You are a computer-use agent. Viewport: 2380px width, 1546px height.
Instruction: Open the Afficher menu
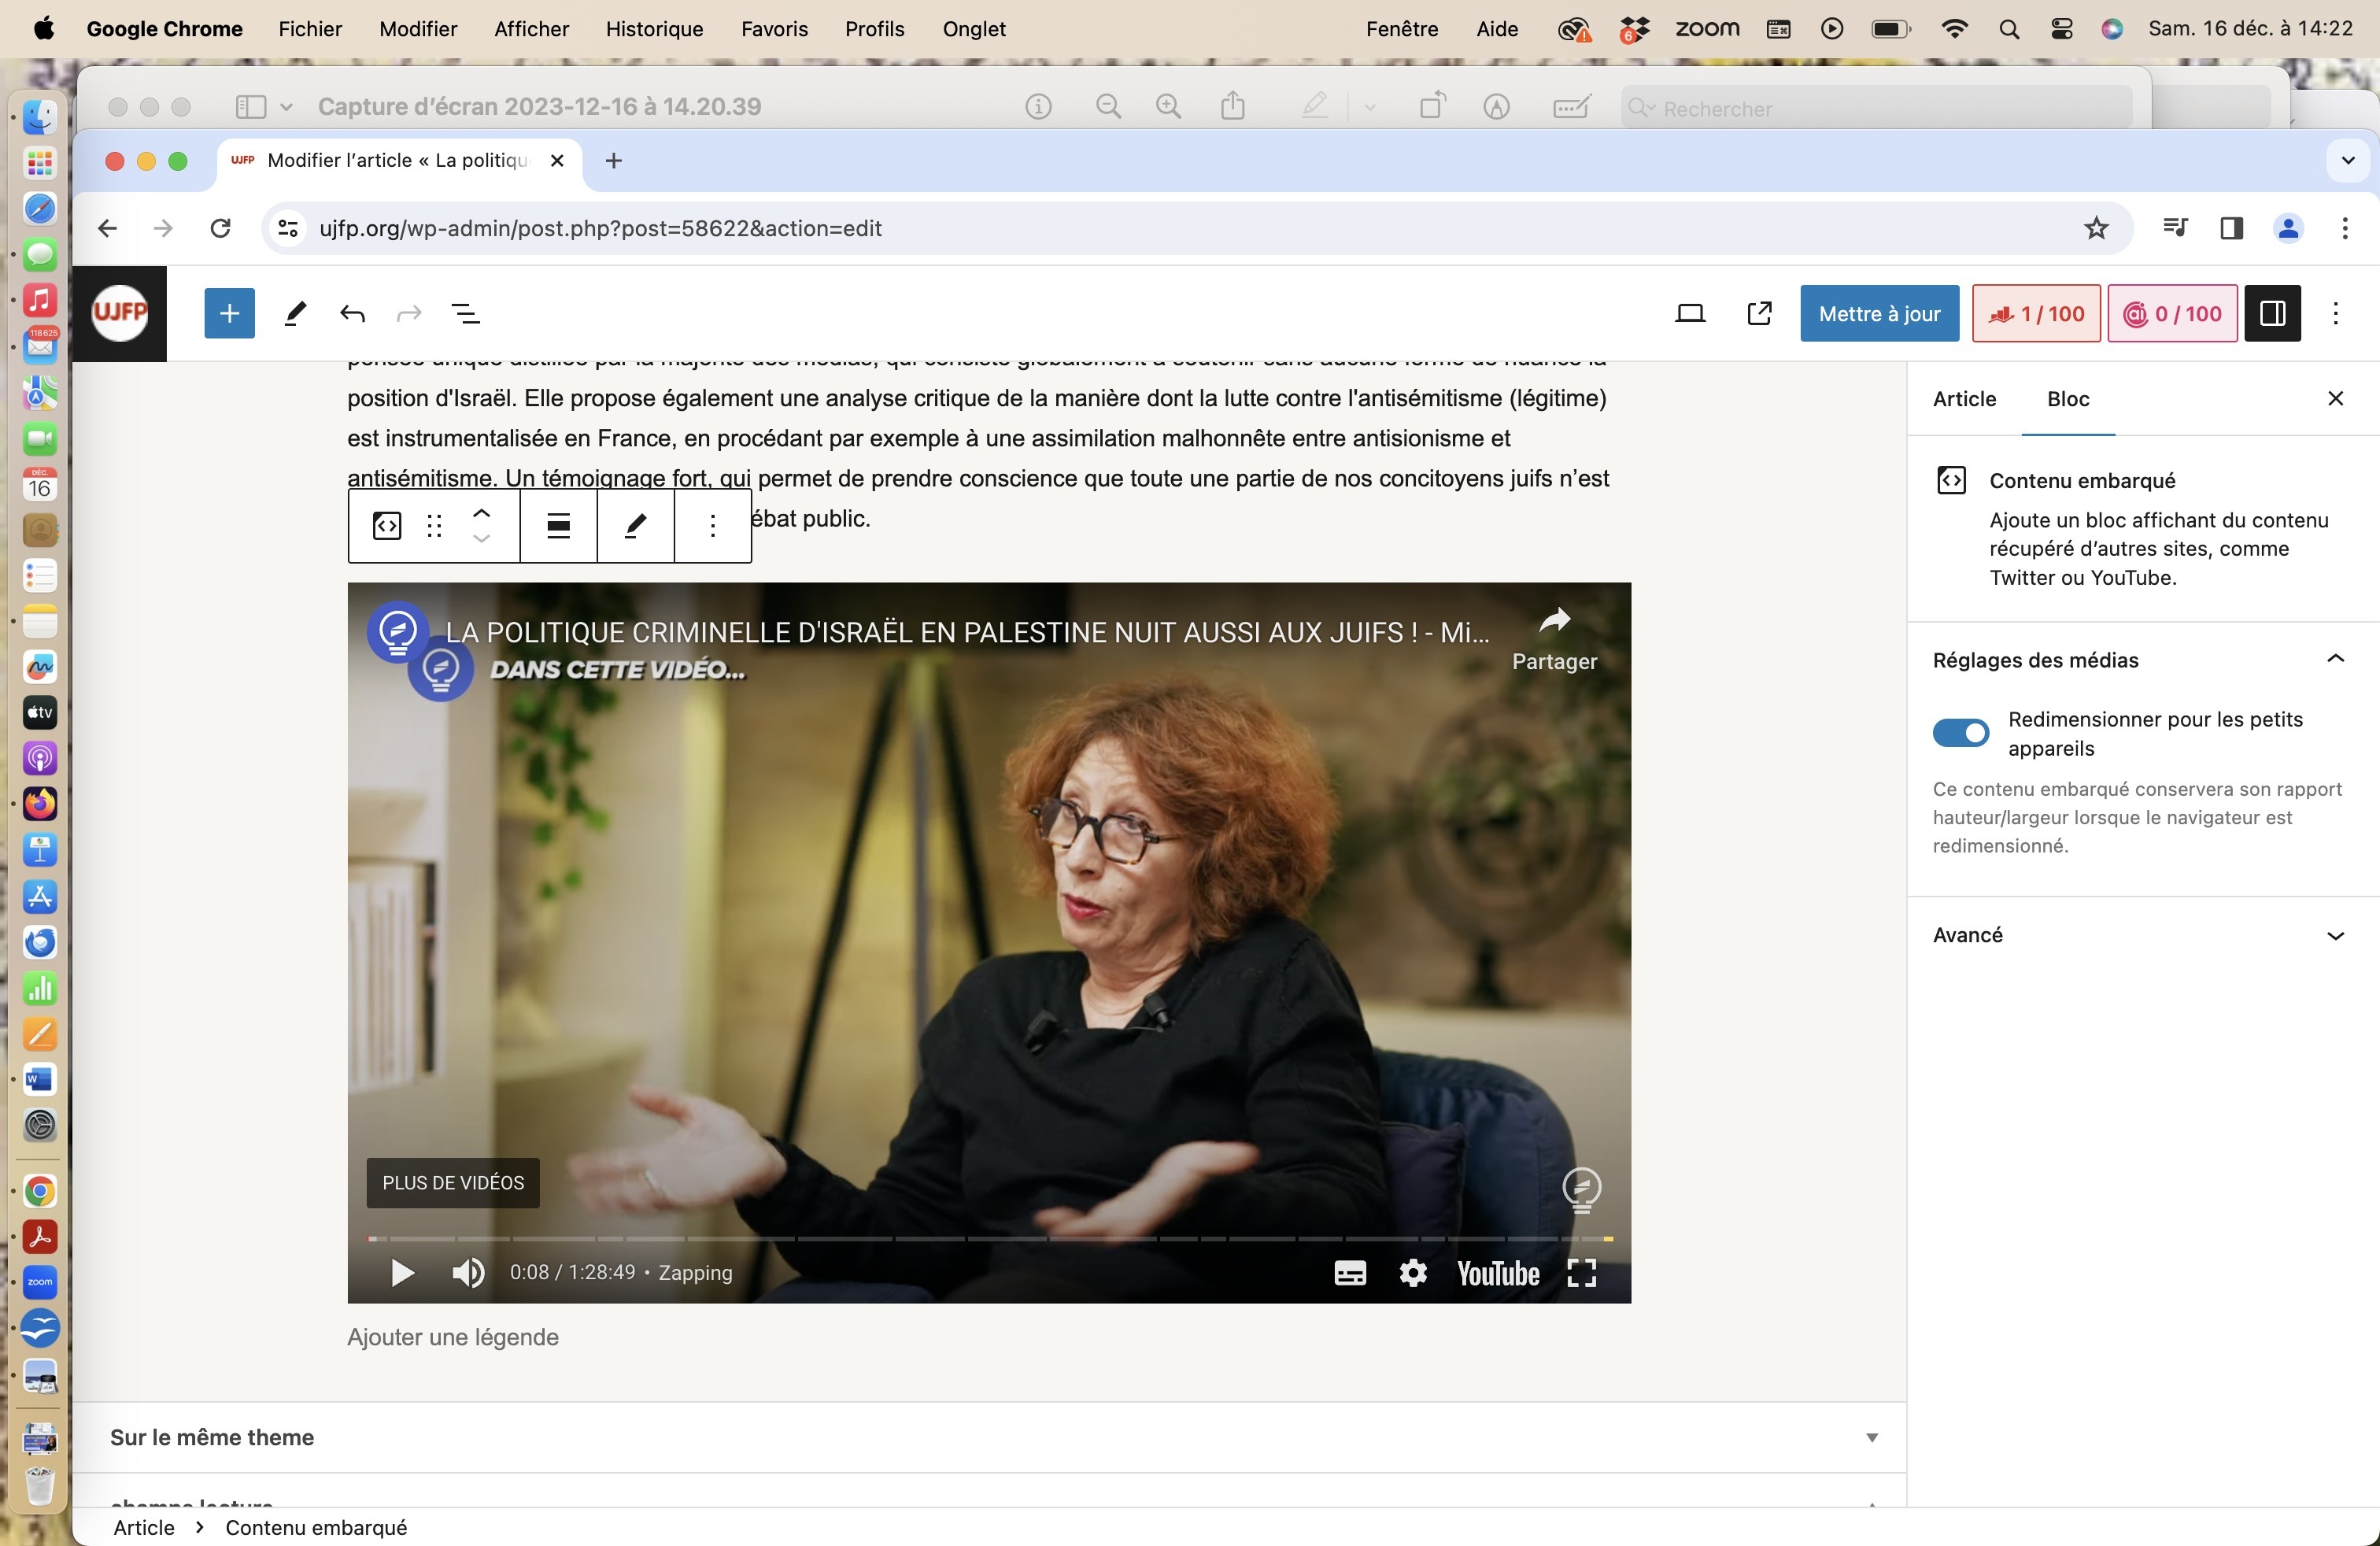(531, 29)
